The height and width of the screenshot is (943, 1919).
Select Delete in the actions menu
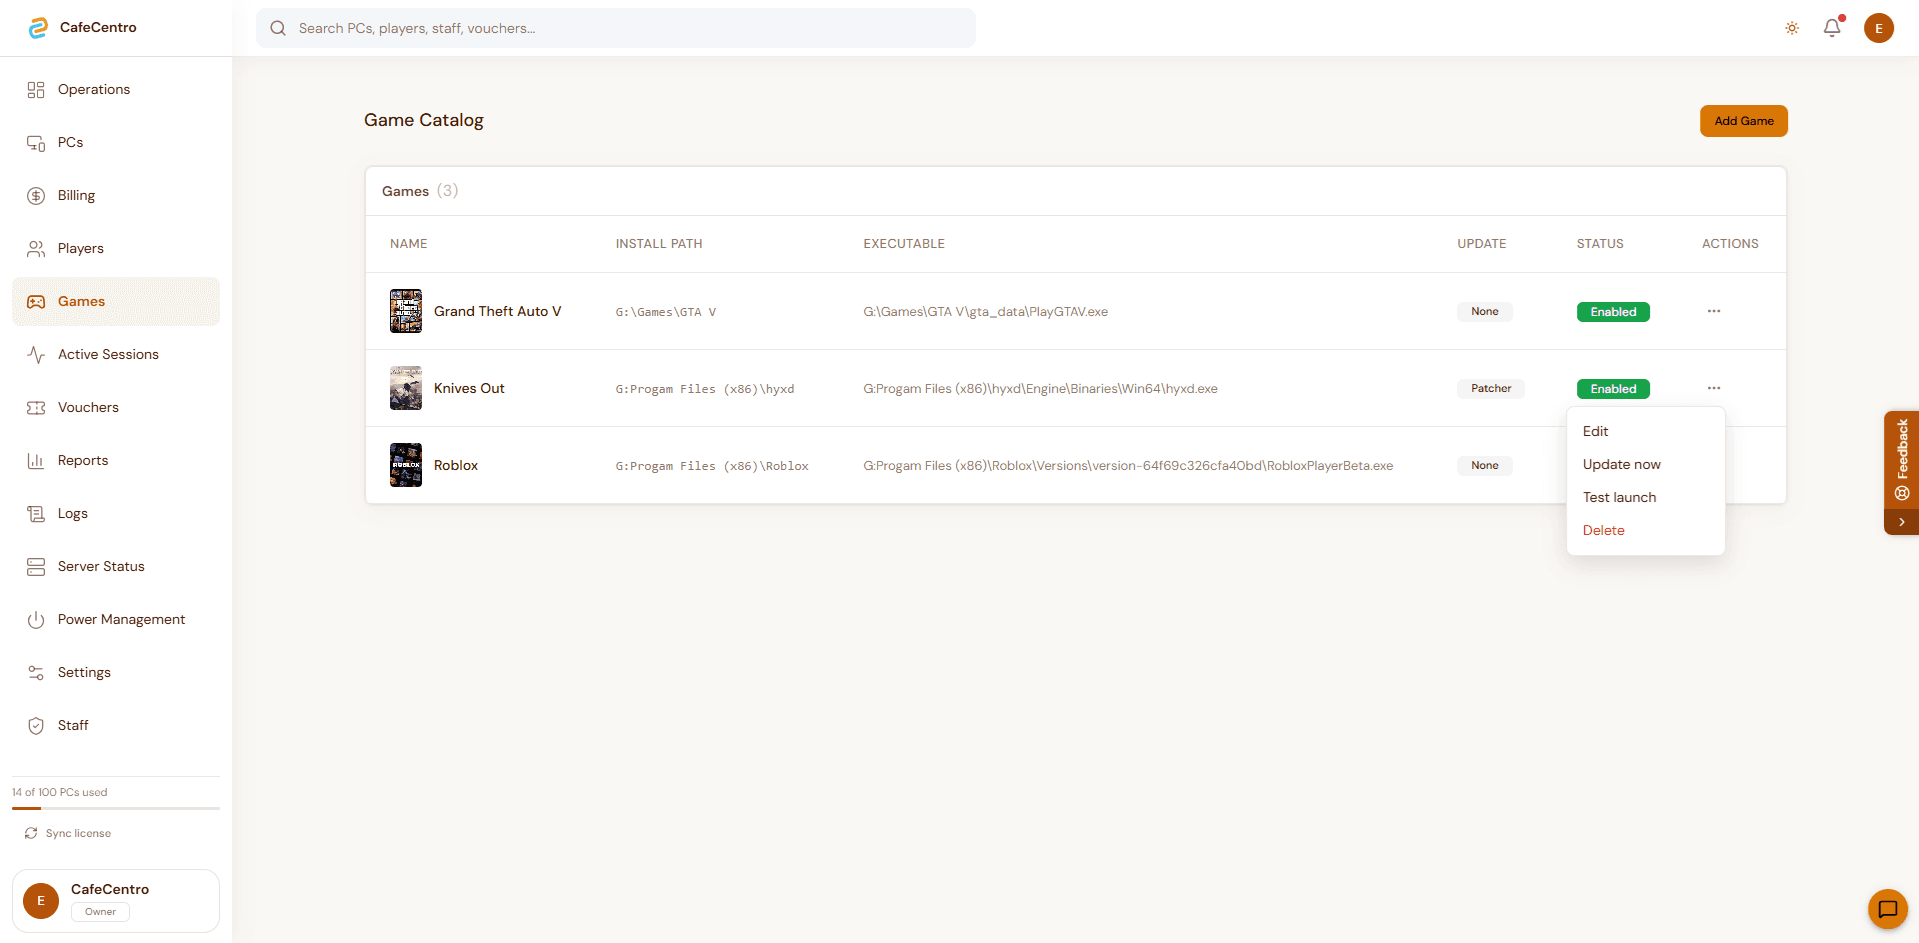coord(1646,530)
